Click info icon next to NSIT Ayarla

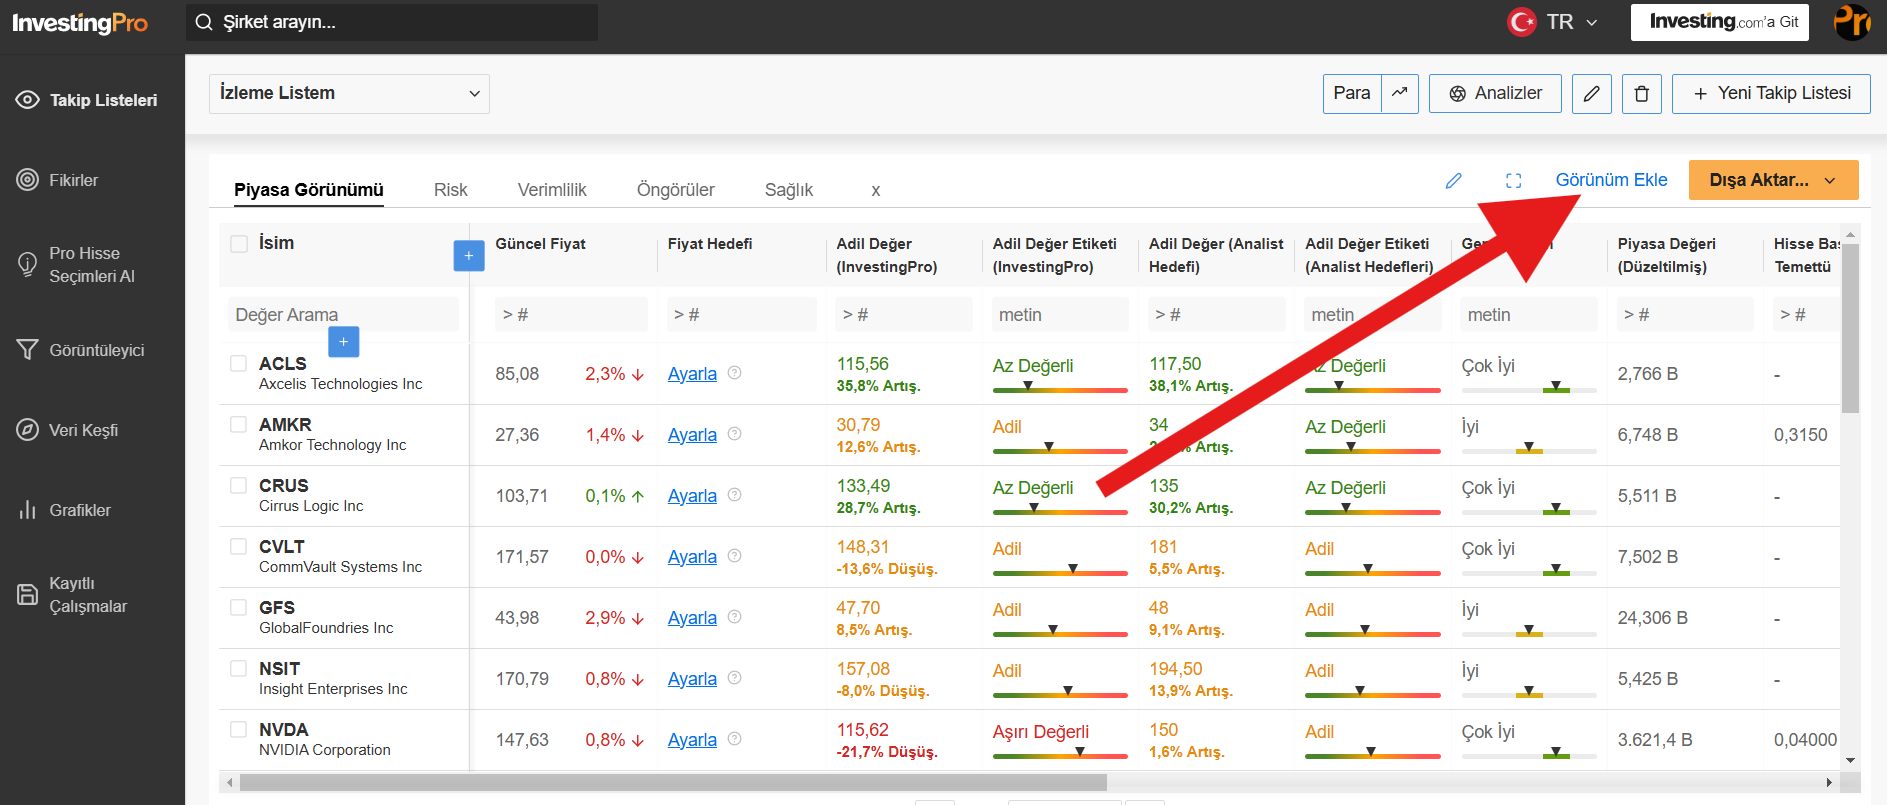pyautogui.click(x=735, y=678)
